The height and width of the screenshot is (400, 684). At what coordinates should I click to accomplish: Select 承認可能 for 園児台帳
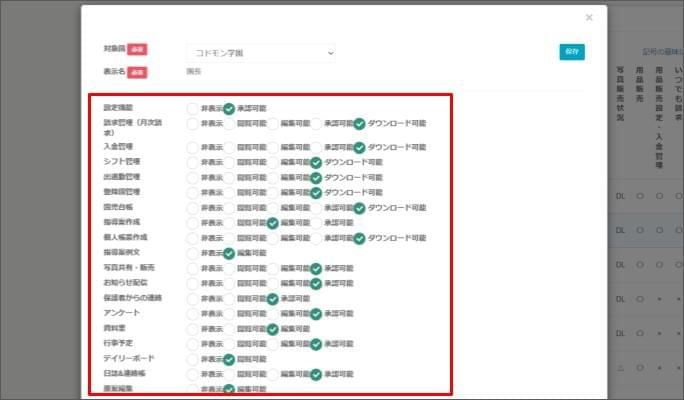pyautogui.click(x=317, y=208)
